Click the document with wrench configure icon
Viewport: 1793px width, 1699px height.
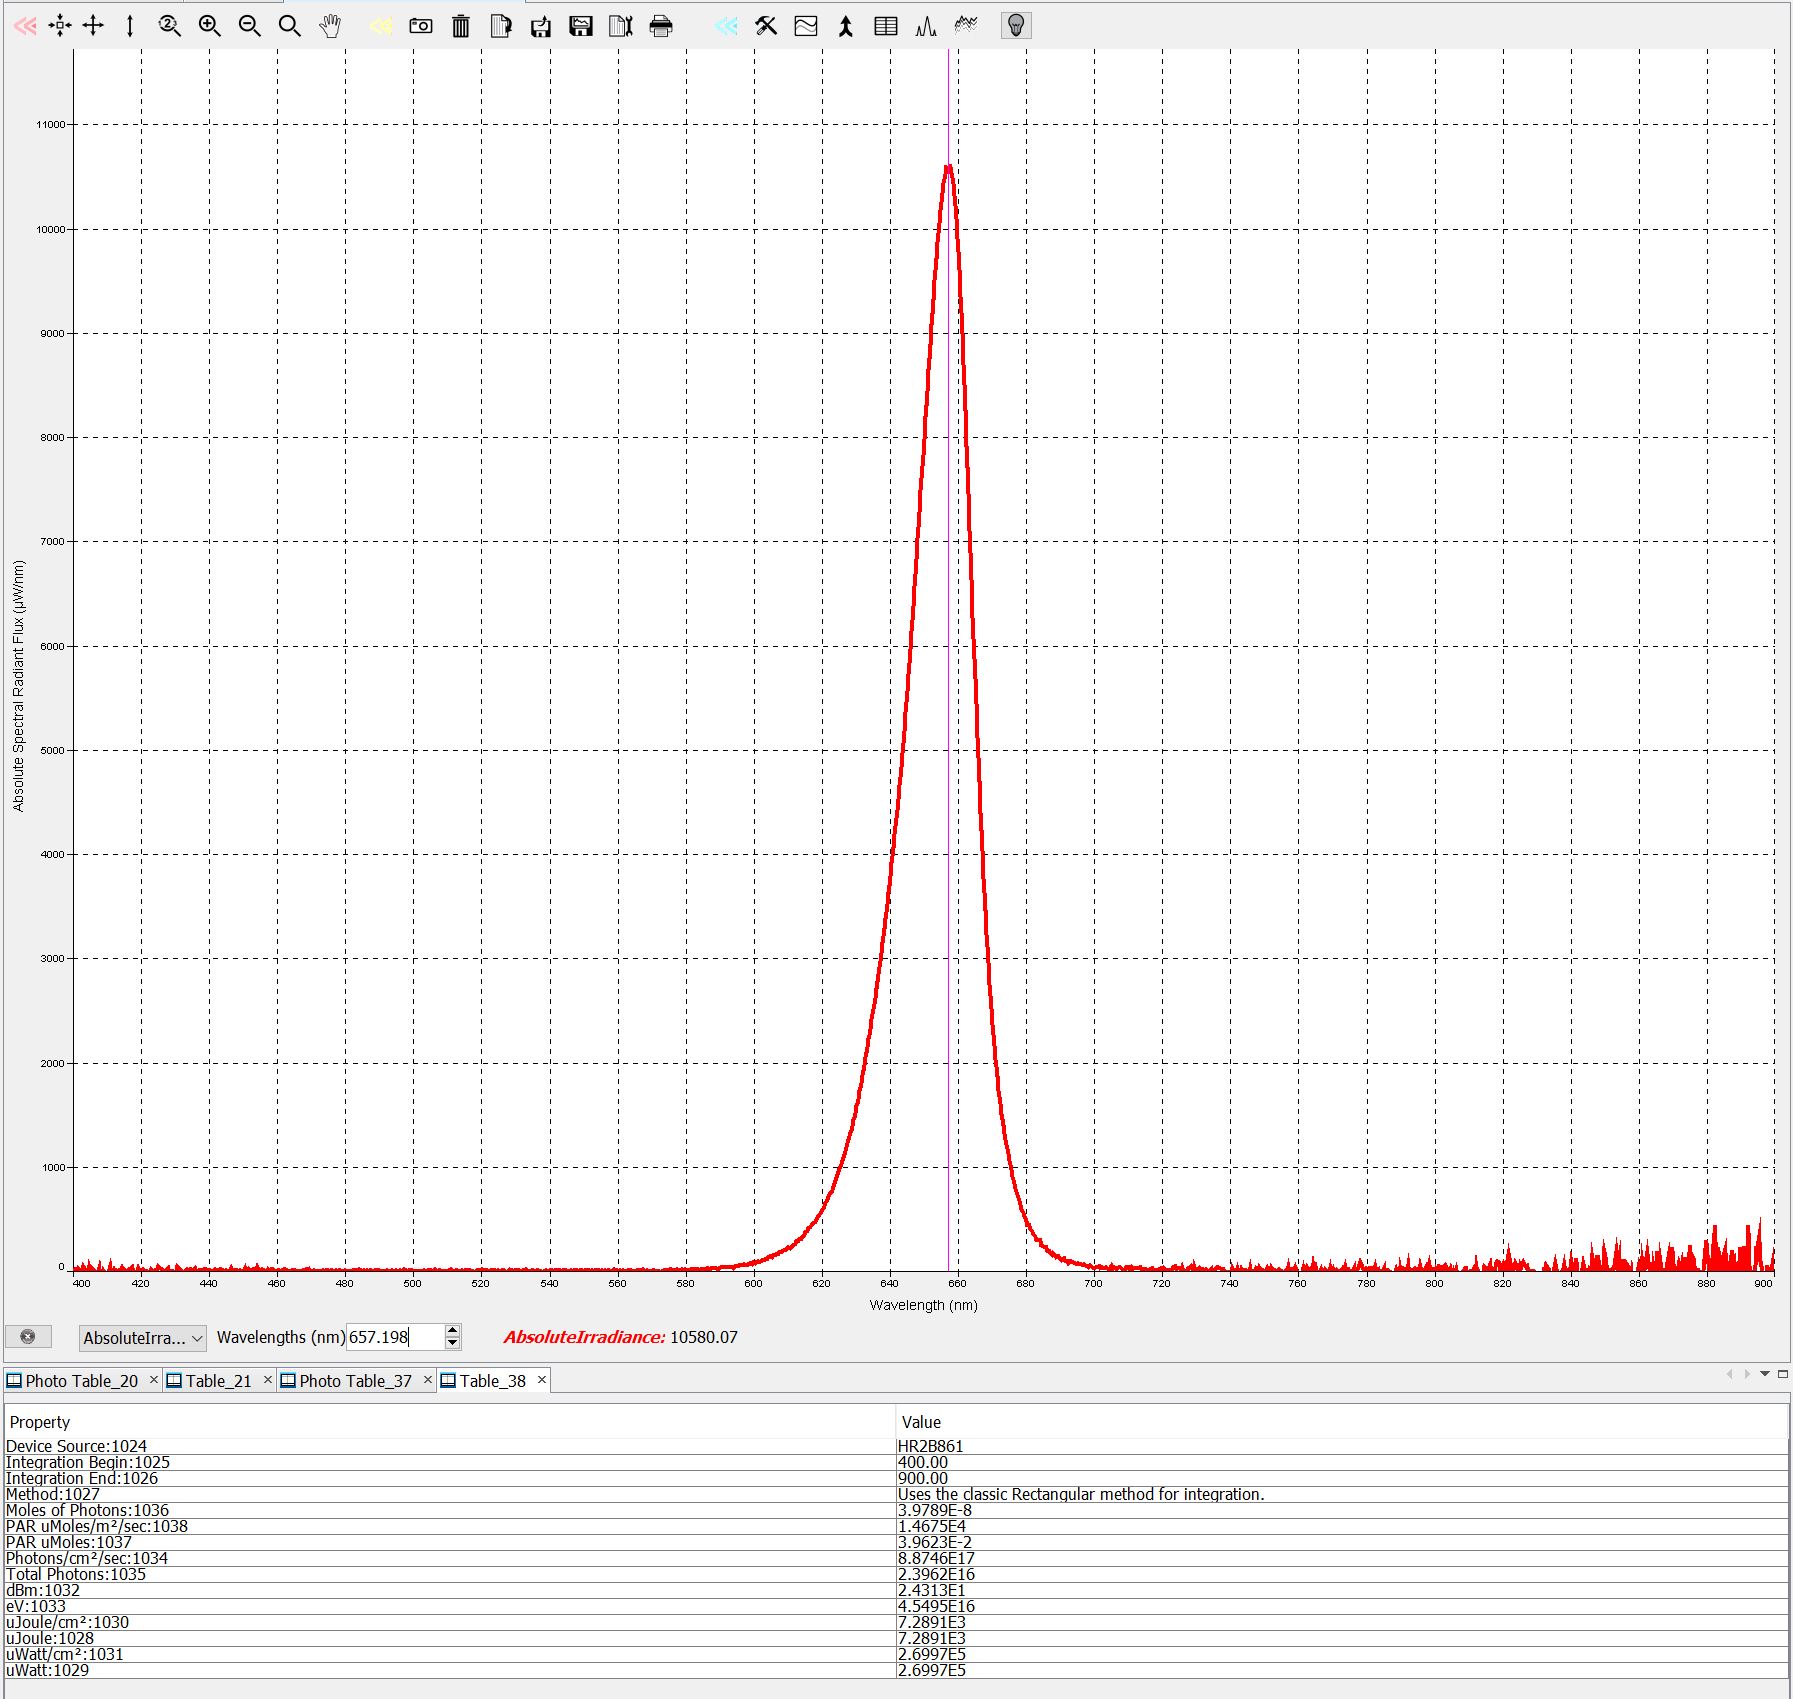(621, 26)
